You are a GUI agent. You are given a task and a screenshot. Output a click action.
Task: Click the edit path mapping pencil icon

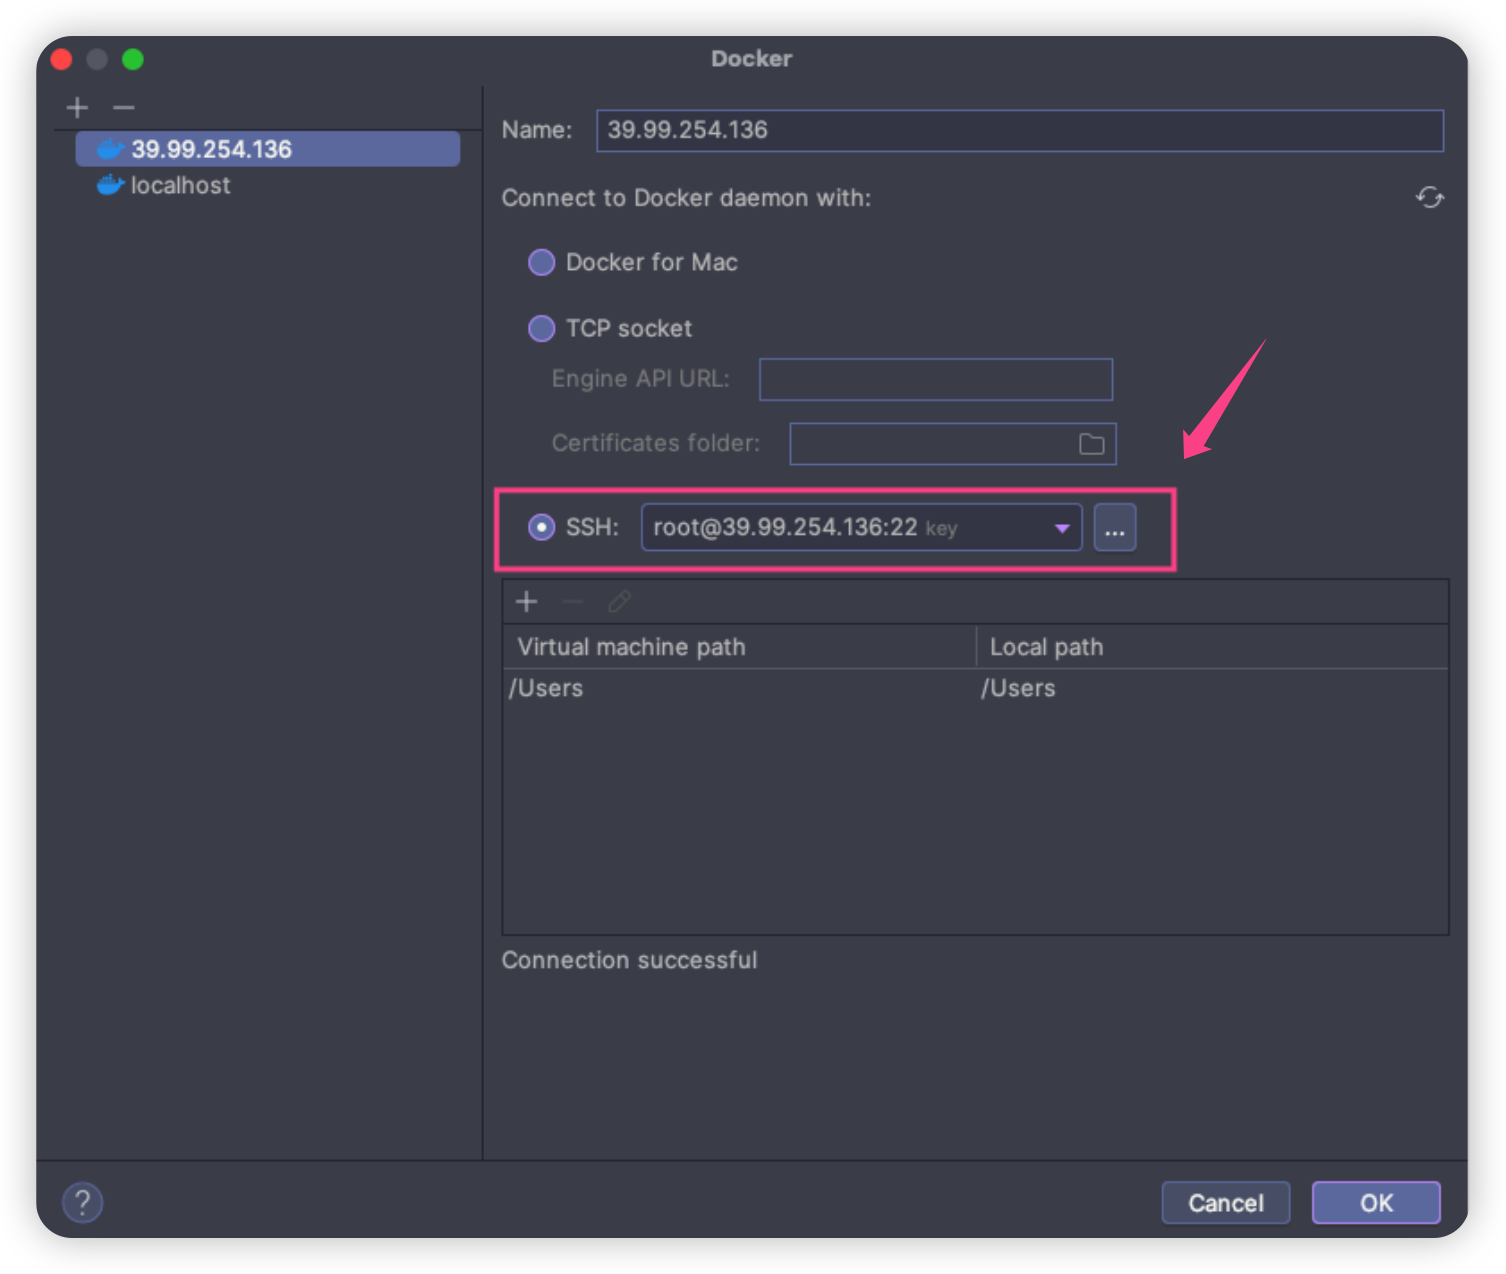pyautogui.click(x=619, y=601)
